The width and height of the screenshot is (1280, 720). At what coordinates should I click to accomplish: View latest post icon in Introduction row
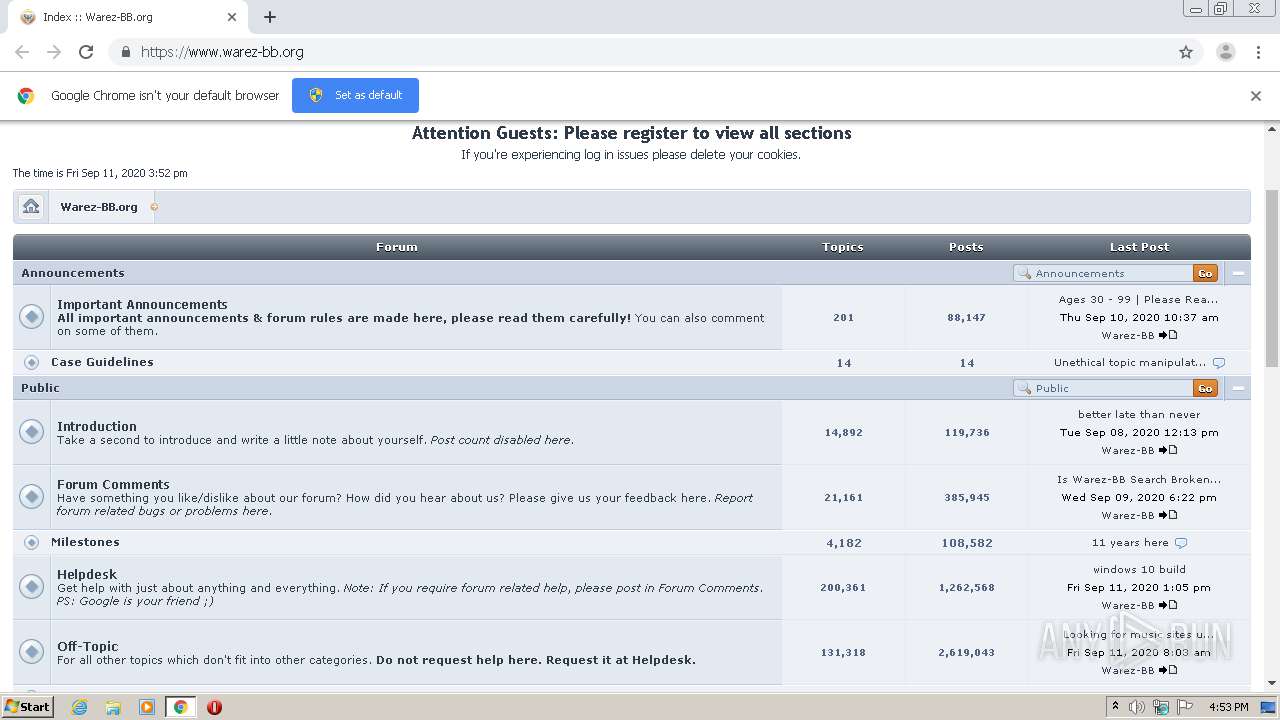coord(1168,450)
